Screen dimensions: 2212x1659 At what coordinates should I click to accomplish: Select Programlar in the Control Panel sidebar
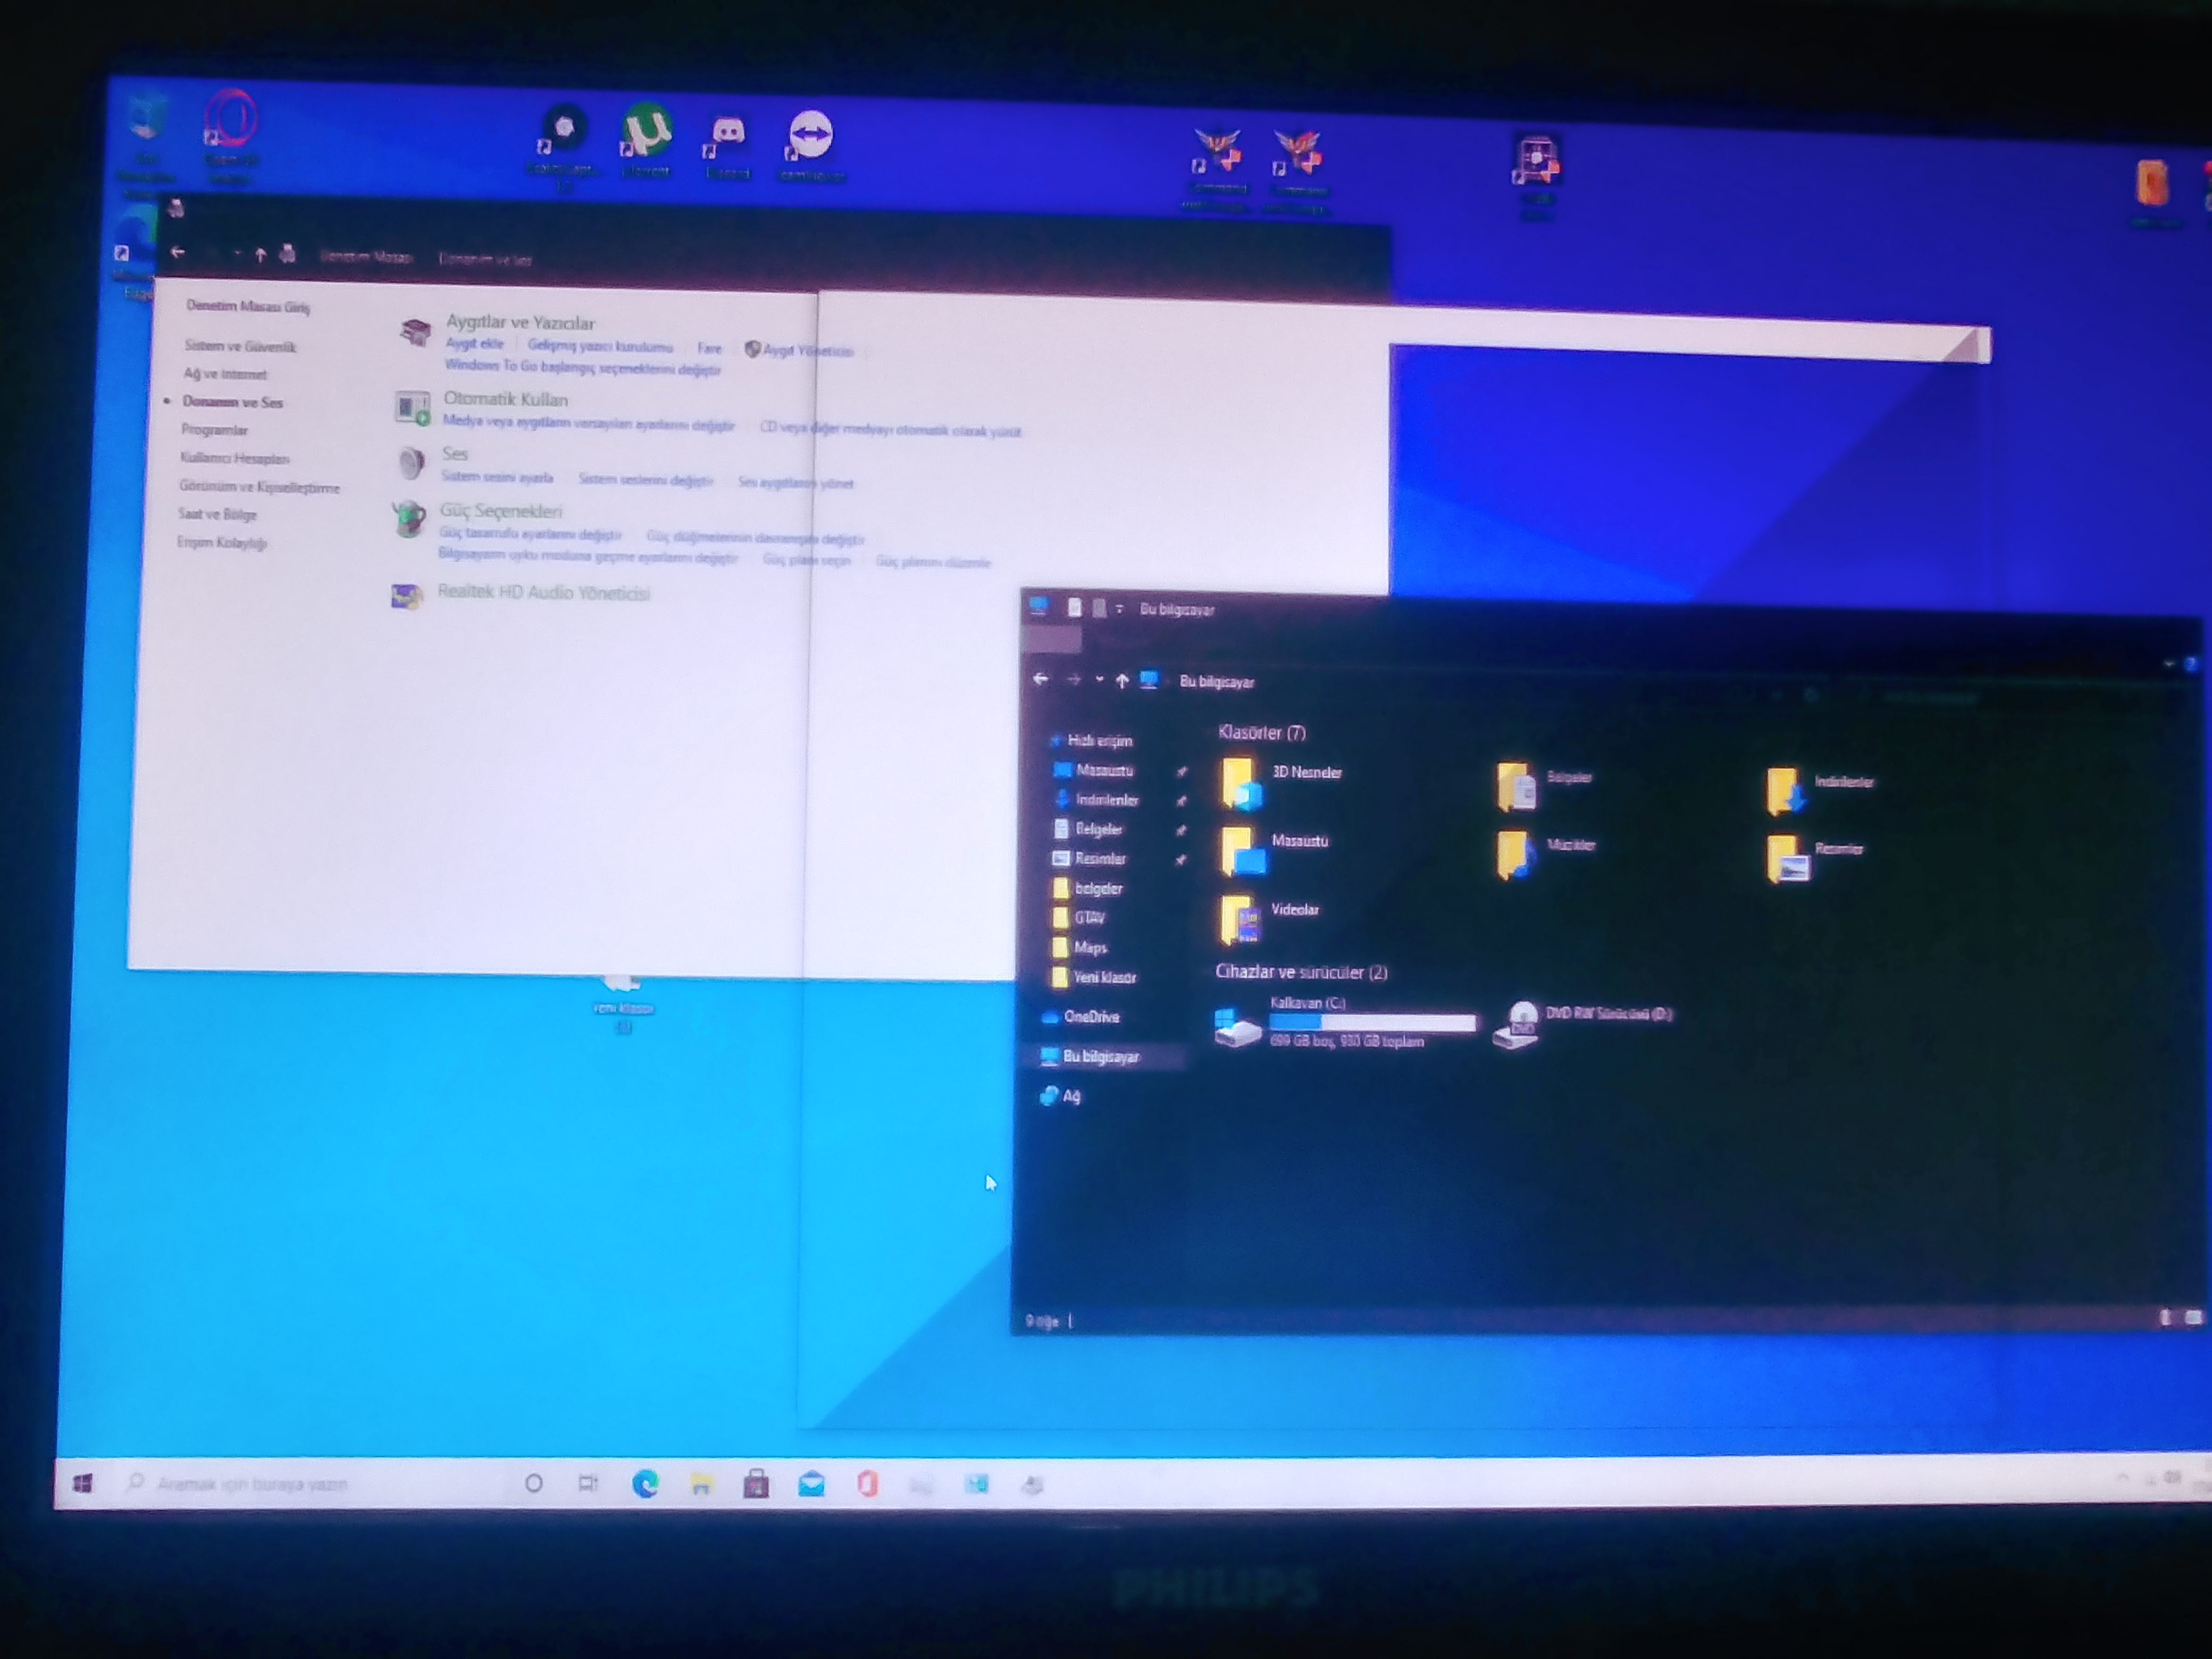pyautogui.click(x=214, y=430)
